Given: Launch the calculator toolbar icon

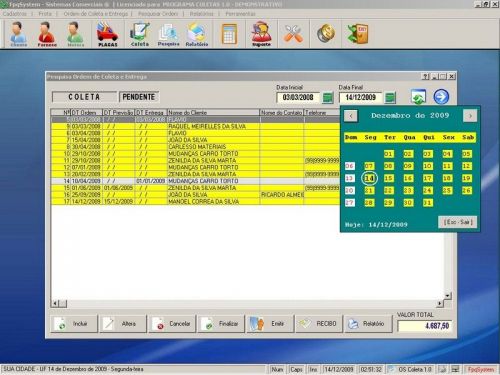Looking at the screenshot, I should pyautogui.click(x=229, y=34).
